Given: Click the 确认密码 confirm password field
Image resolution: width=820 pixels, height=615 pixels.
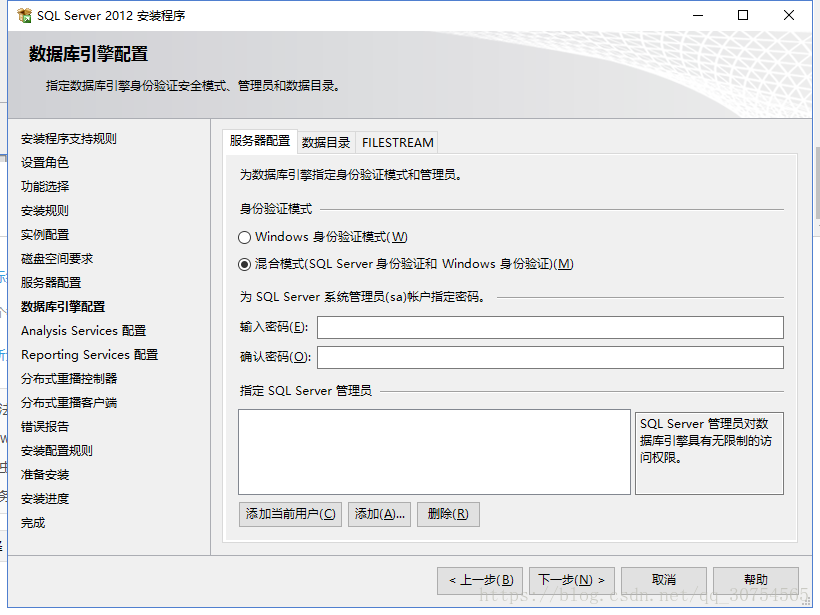Looking at the screenshot, I should 550,358.
